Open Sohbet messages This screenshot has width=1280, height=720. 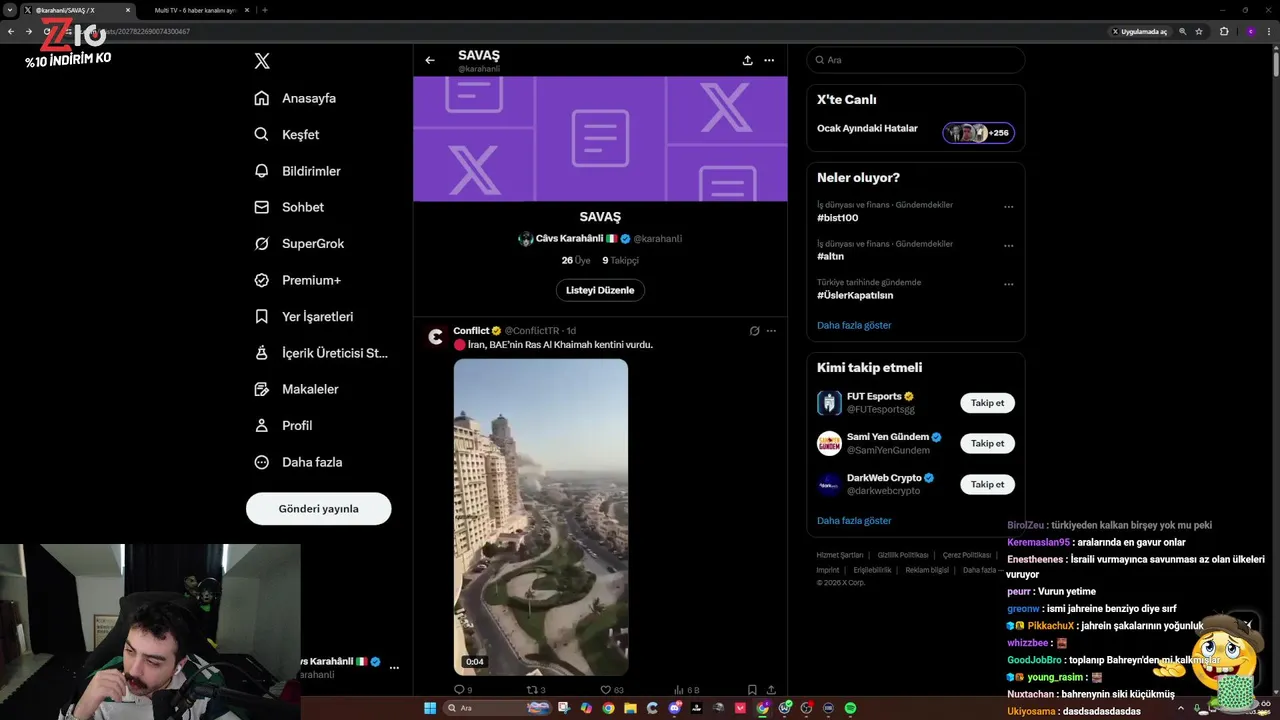click(289, 207)
